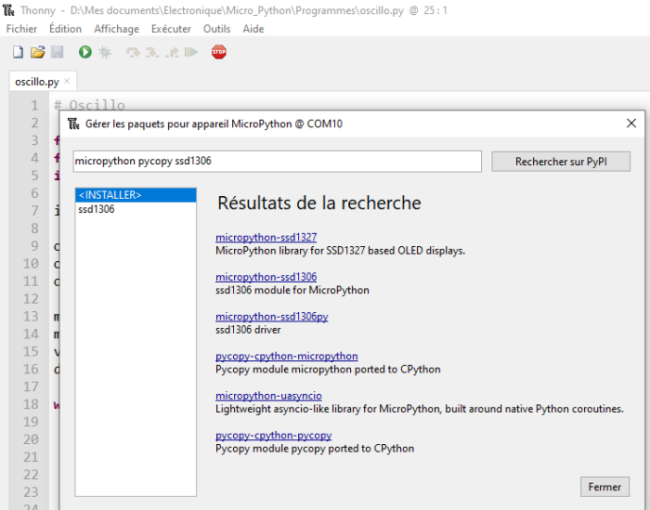Image resolution: width=650 pixels, height=510 pixels.
Task: Open the micropython-uasyncio link
Action: coord(269,396)
